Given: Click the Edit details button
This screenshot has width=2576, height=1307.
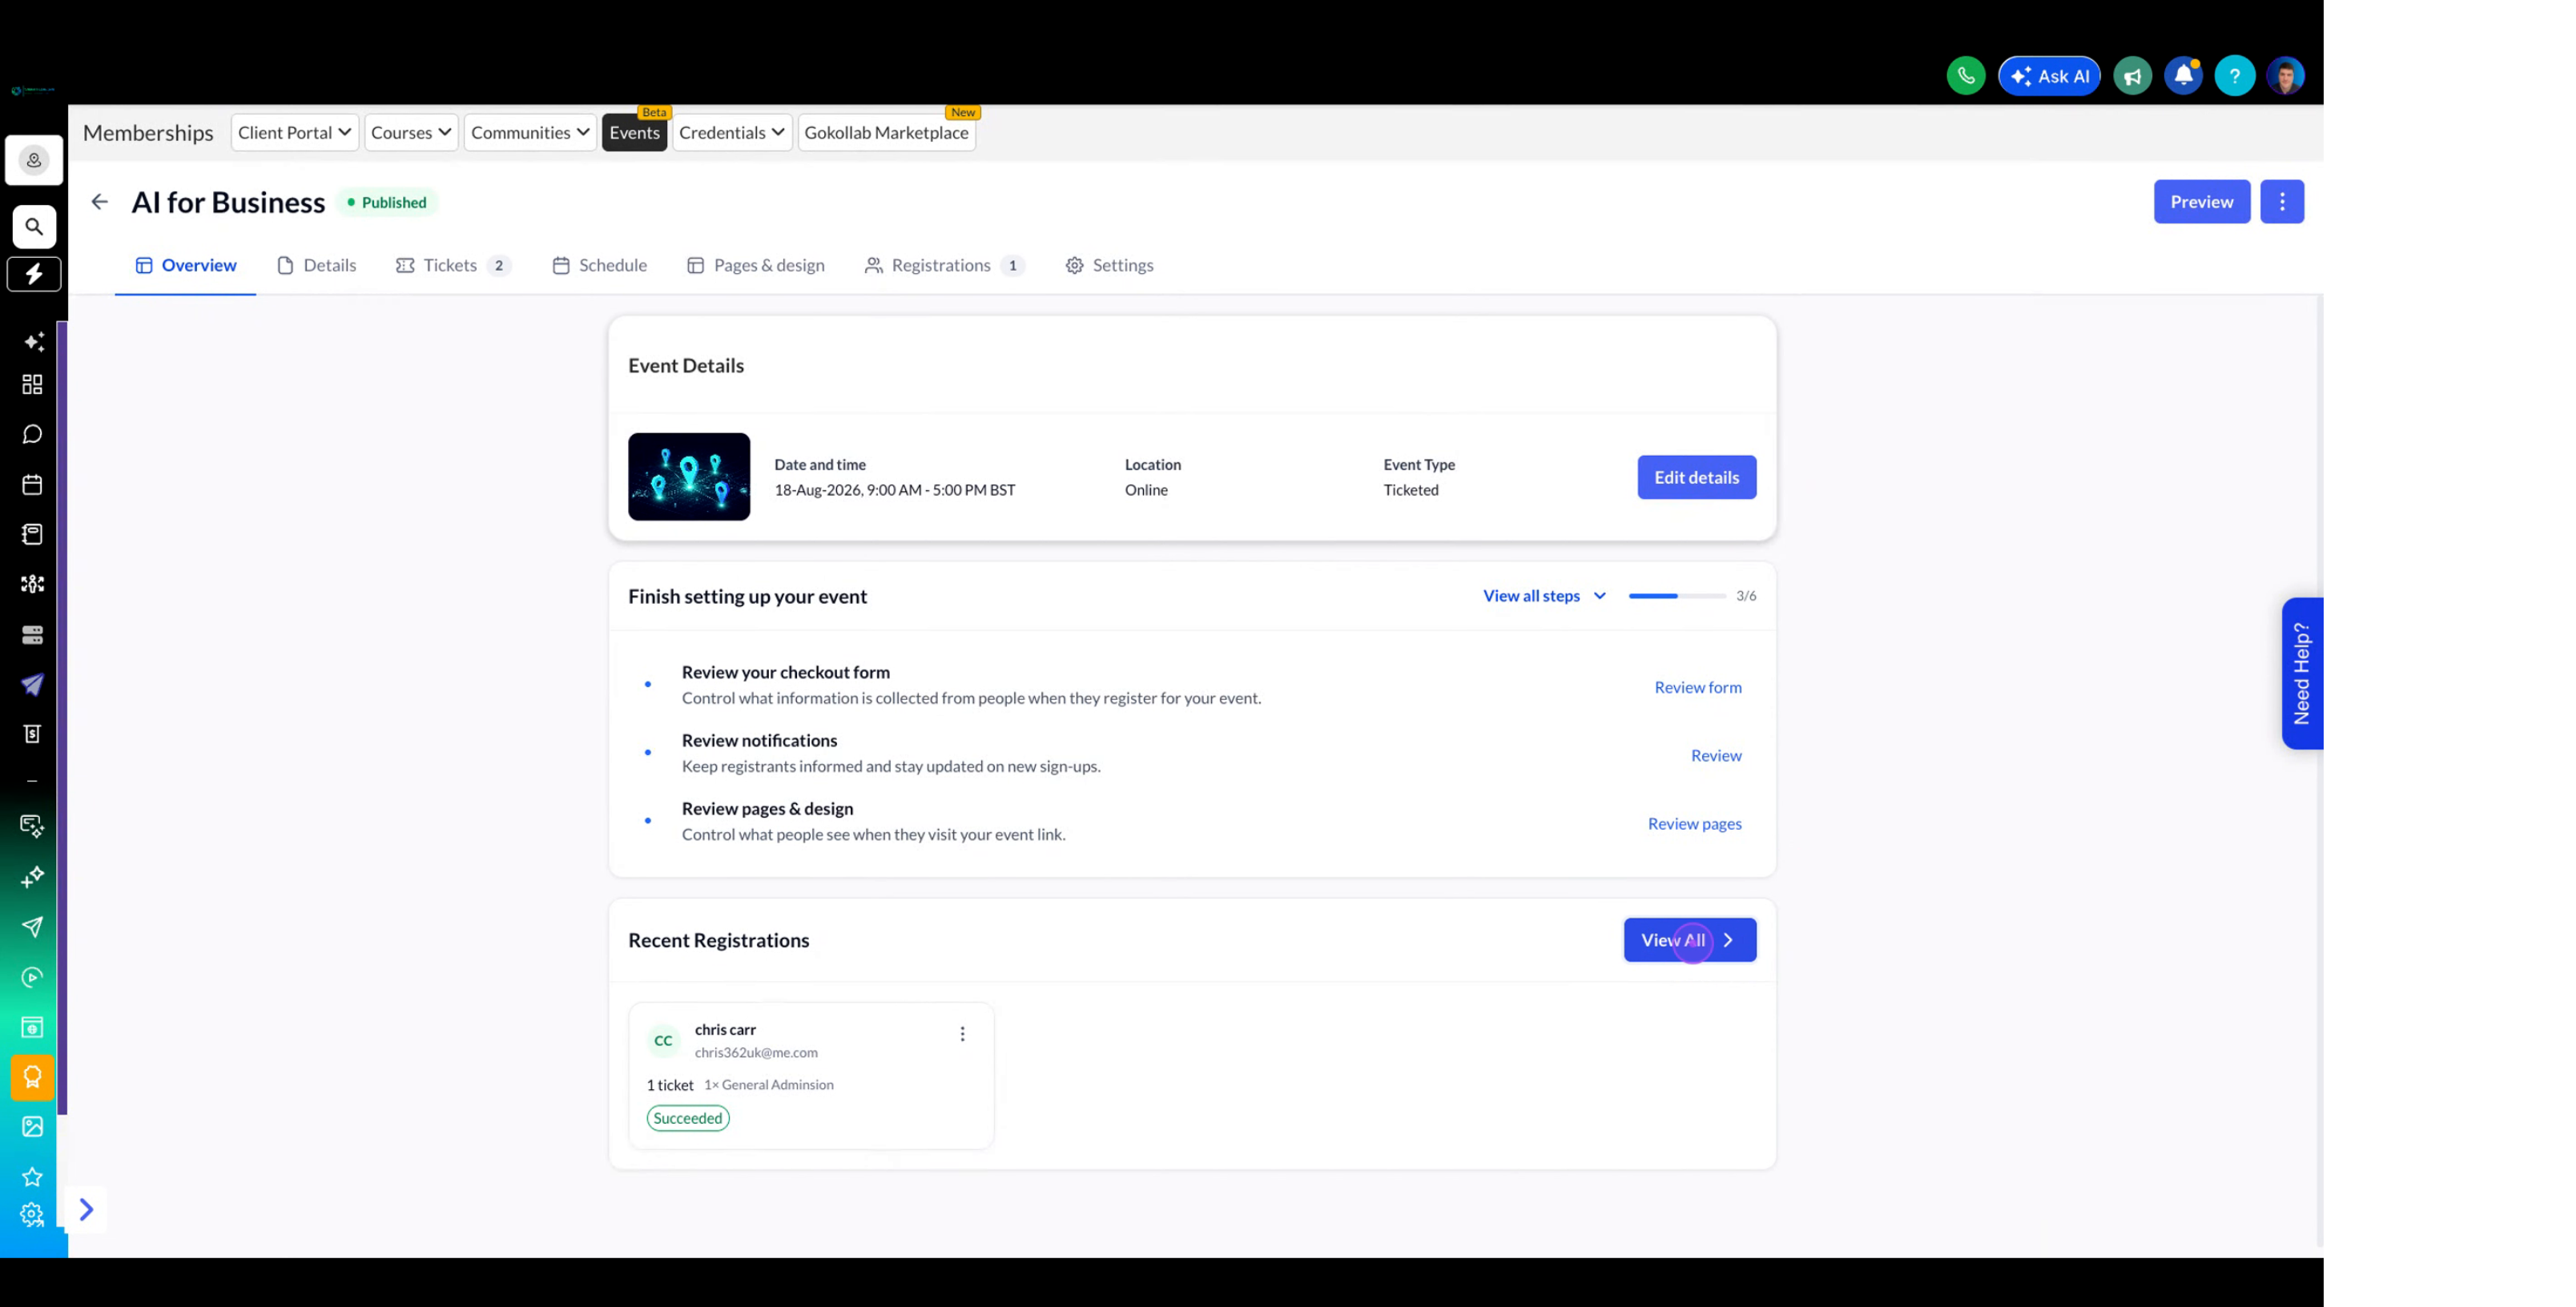Looking at the screenshot, I should click(x=1696, y=477).
